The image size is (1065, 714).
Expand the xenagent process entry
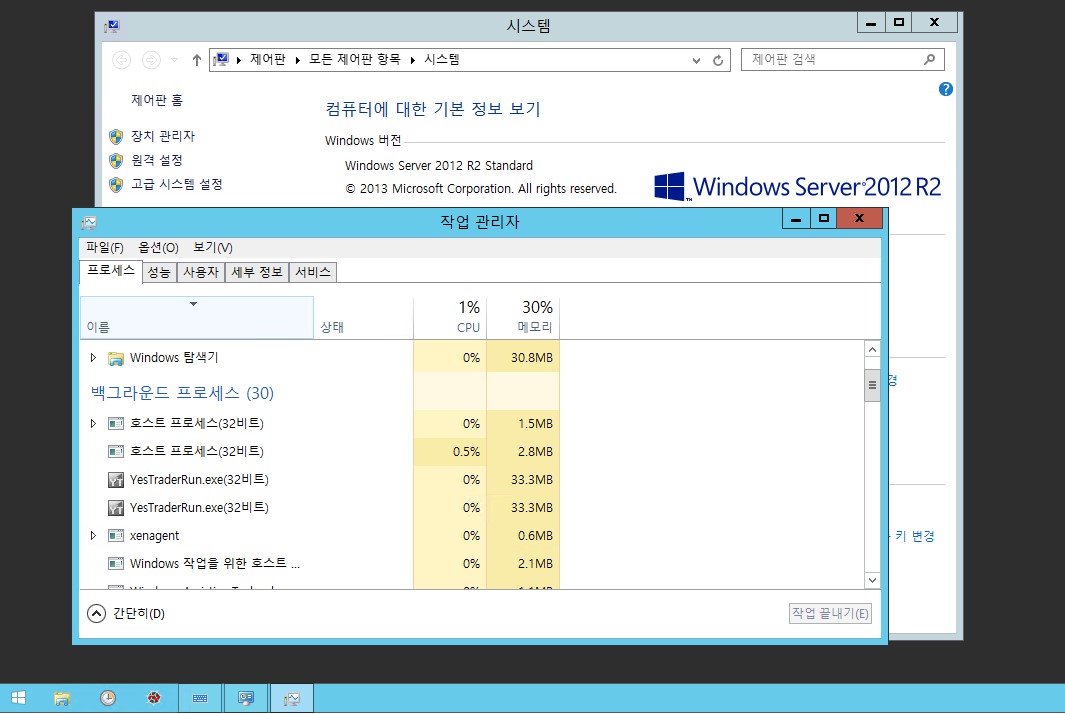(x=94, y=536)
